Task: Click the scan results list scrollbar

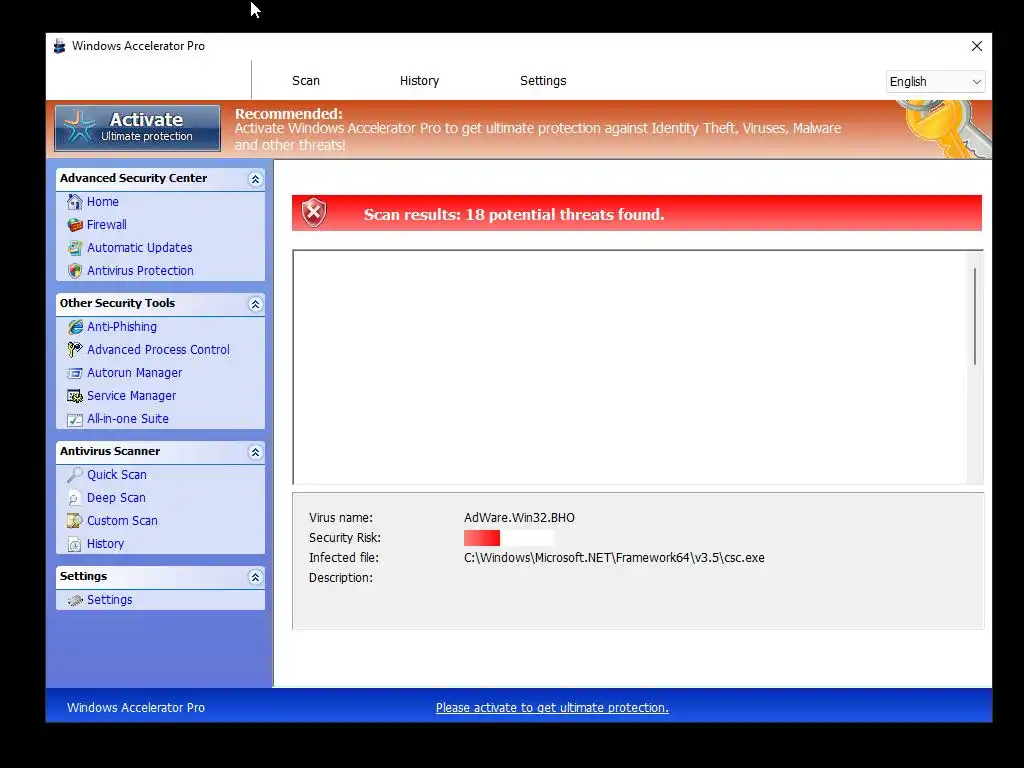Action: (x=974, y=316)
